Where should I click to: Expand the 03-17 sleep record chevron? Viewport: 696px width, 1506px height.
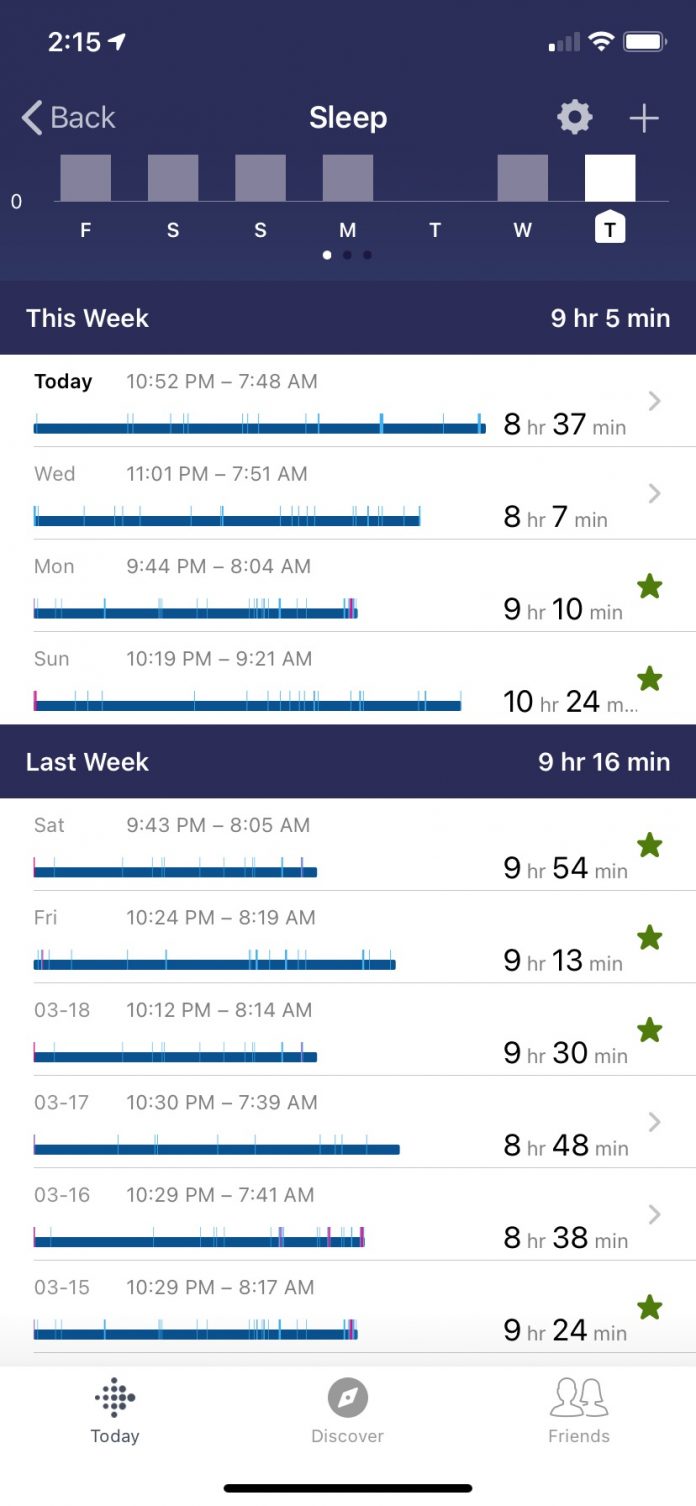coord(655,1122)
